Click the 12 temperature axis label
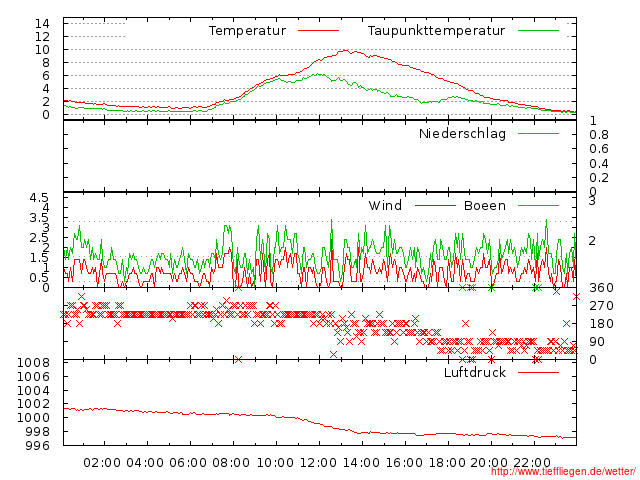This screenshot has height=480, width=640. coord(42,37)
